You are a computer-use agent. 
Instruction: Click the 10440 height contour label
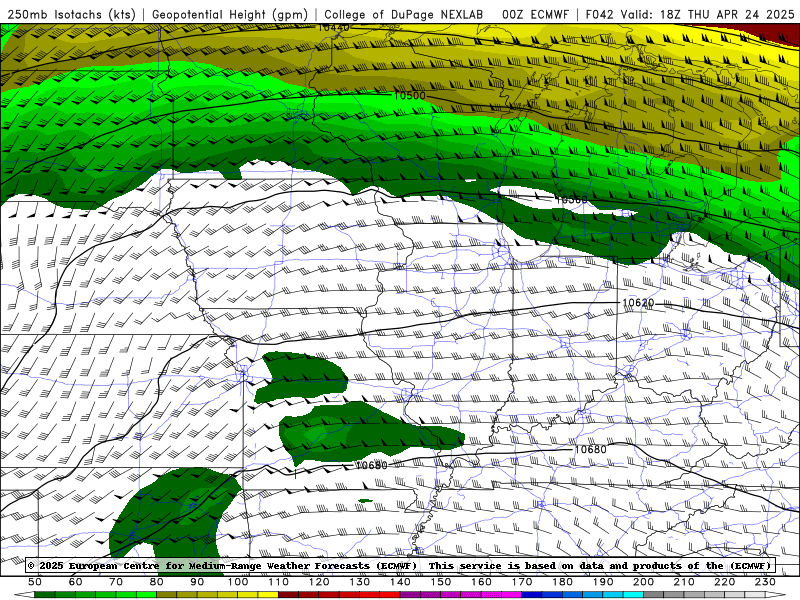click(x=334, y=27)
